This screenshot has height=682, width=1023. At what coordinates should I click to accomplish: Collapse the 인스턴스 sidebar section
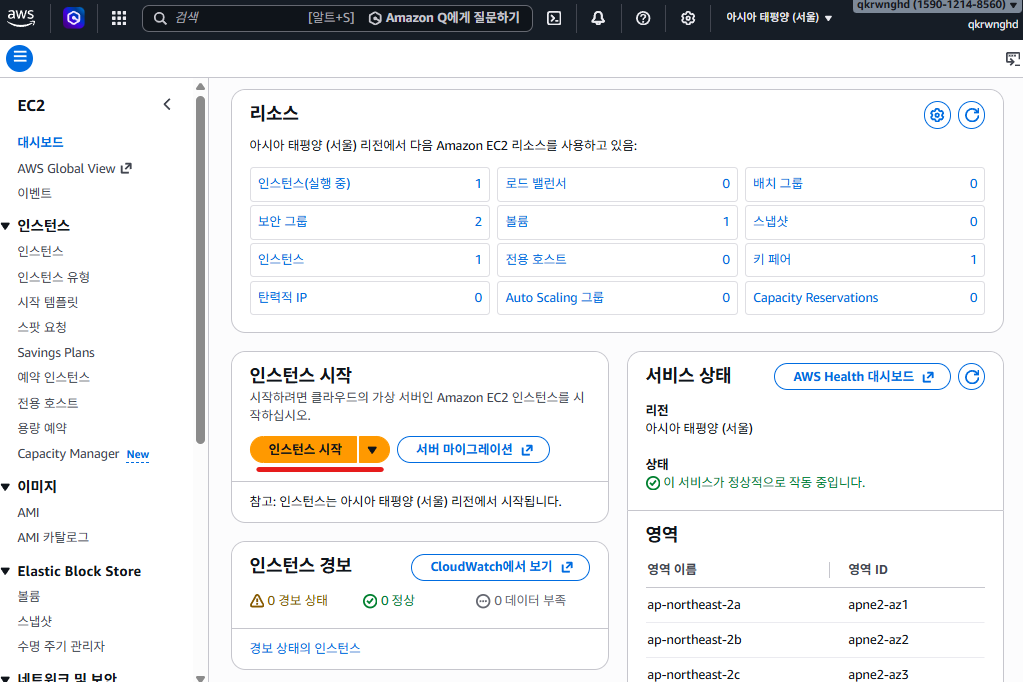6,226
